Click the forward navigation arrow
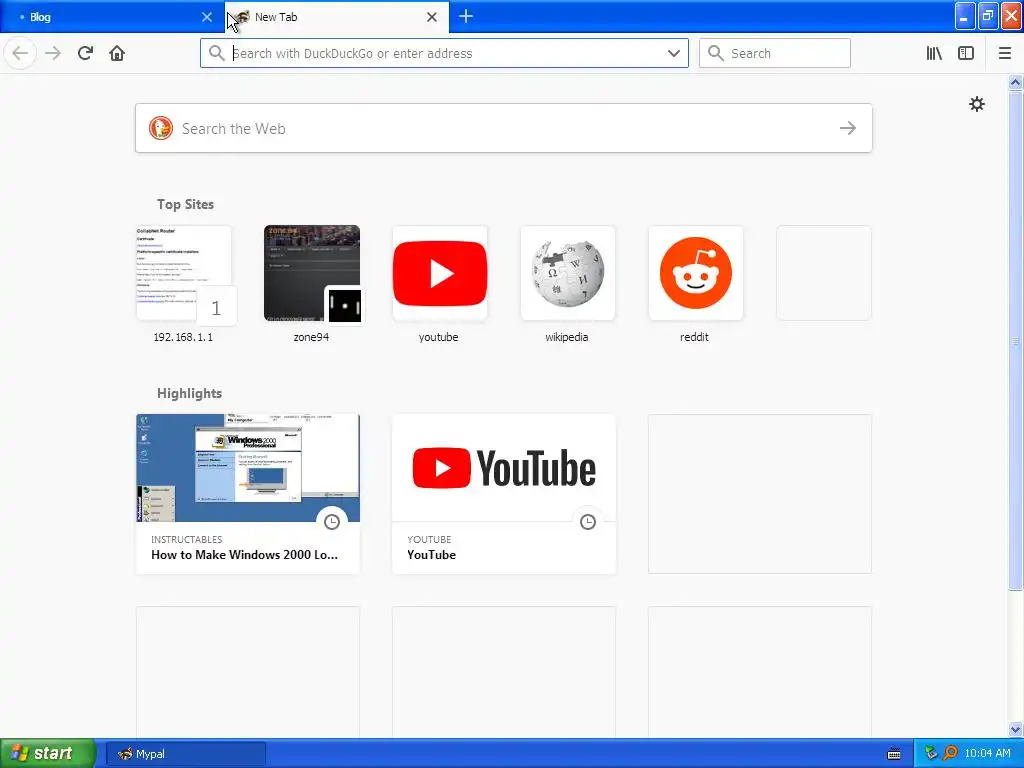The image size is (1024, 768). point(53,53)
